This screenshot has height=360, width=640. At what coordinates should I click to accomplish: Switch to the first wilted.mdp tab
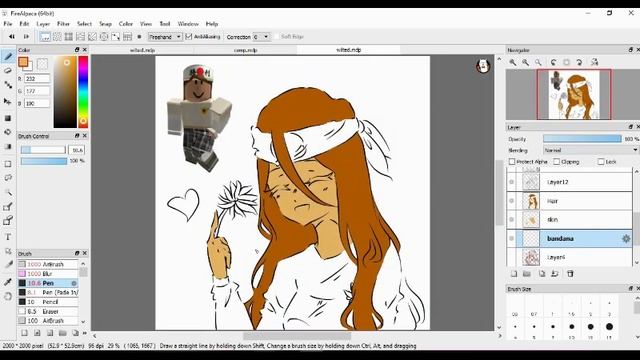[142, 50]
